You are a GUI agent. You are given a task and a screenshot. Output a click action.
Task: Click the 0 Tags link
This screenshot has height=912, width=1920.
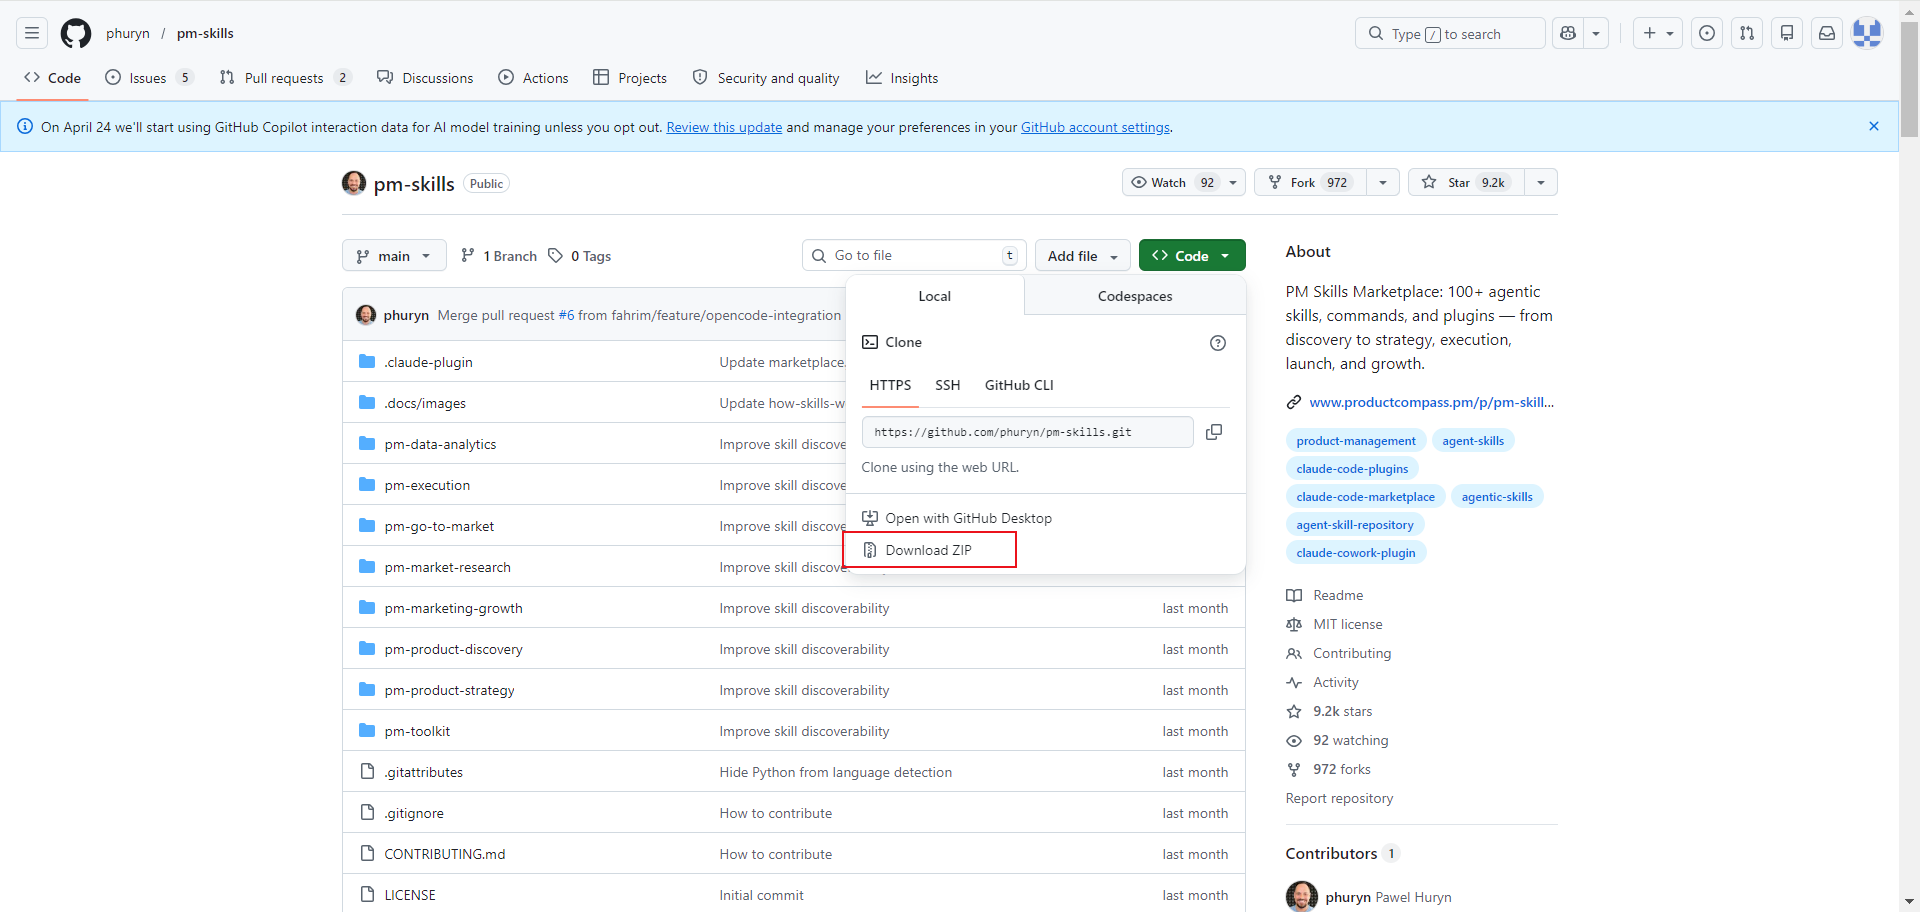click(579, 256)
